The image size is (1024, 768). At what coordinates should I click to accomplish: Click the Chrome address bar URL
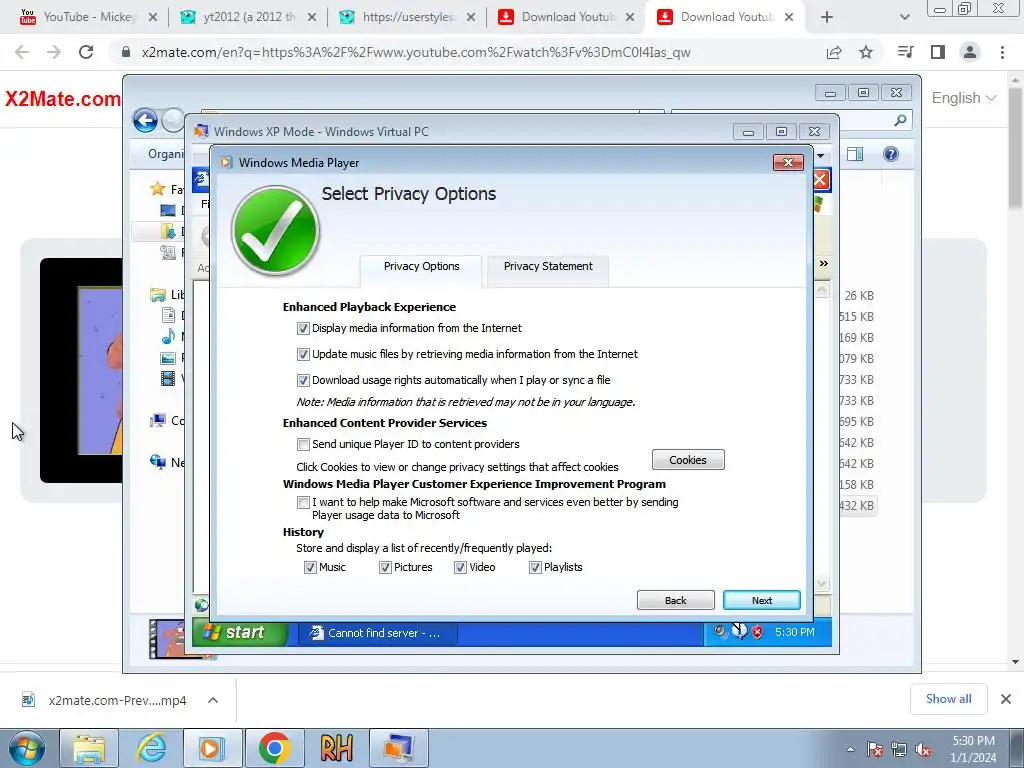coord(416,52)
